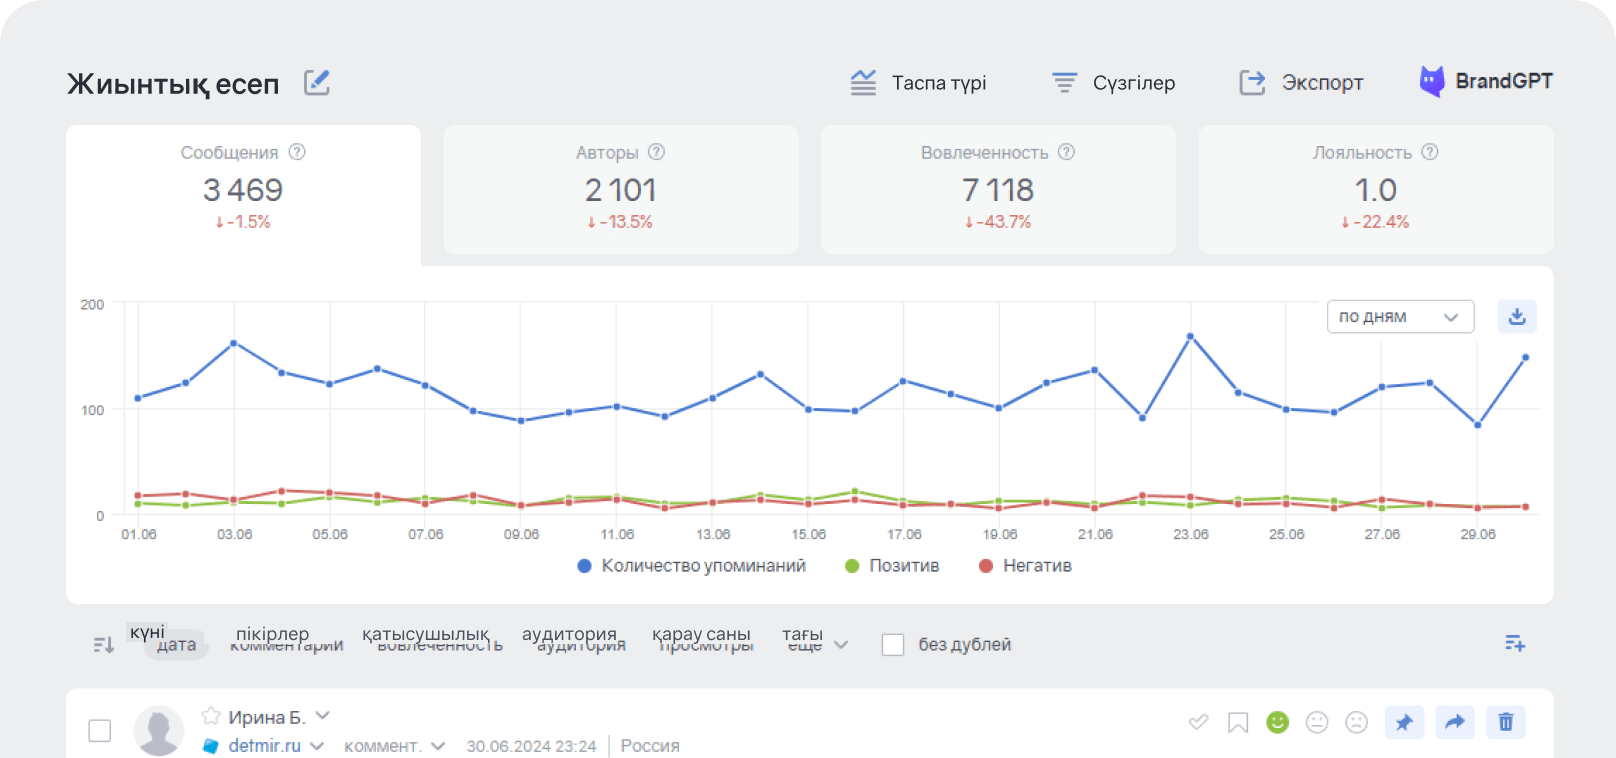Click the Сүзгілер filter lines icon
The image size is (1616, 758).
point(1064,83)
